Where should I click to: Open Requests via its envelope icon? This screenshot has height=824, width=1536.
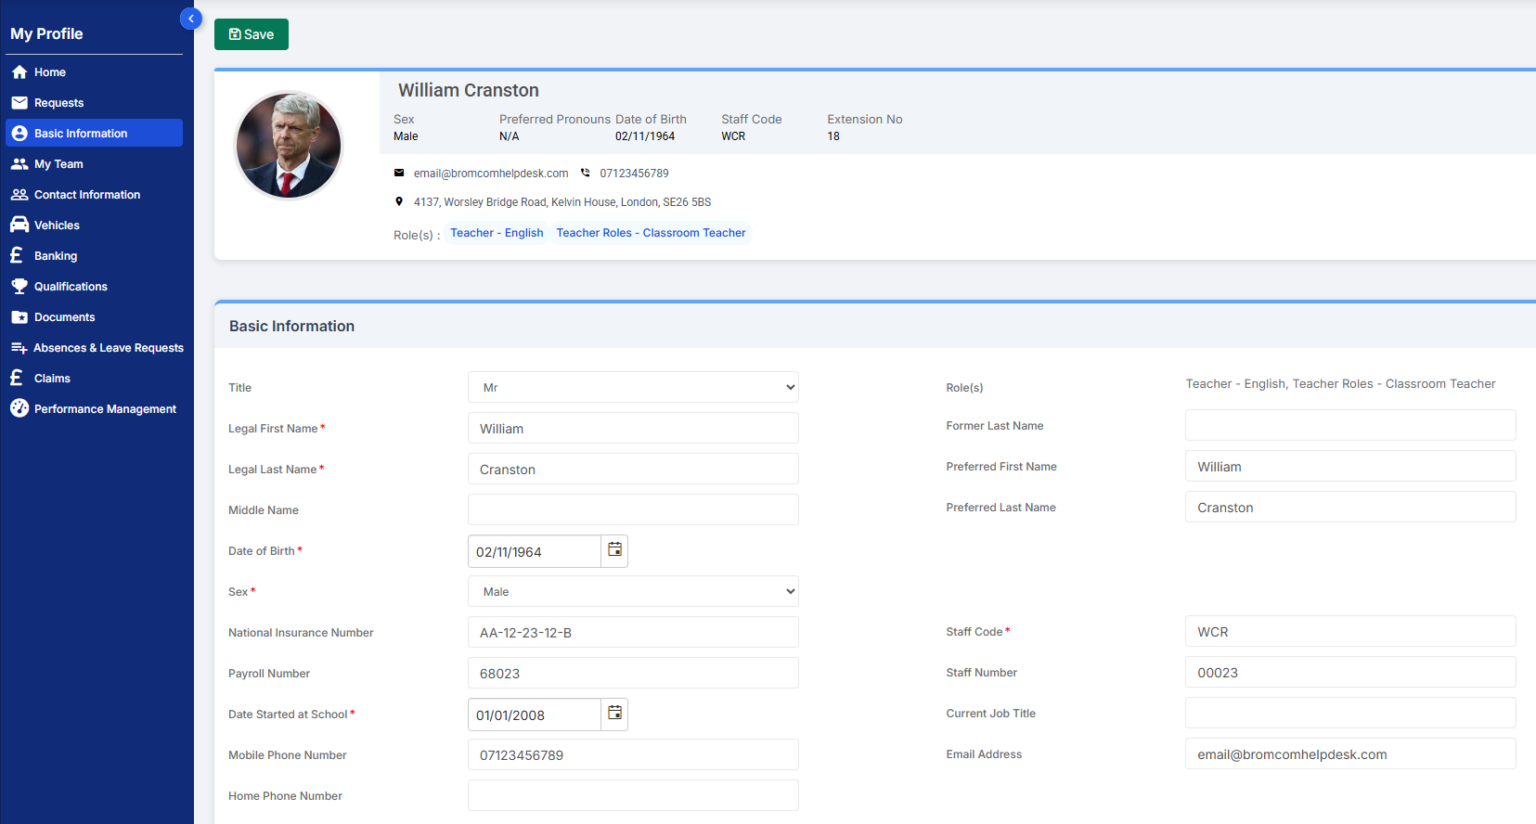(18, 102)
